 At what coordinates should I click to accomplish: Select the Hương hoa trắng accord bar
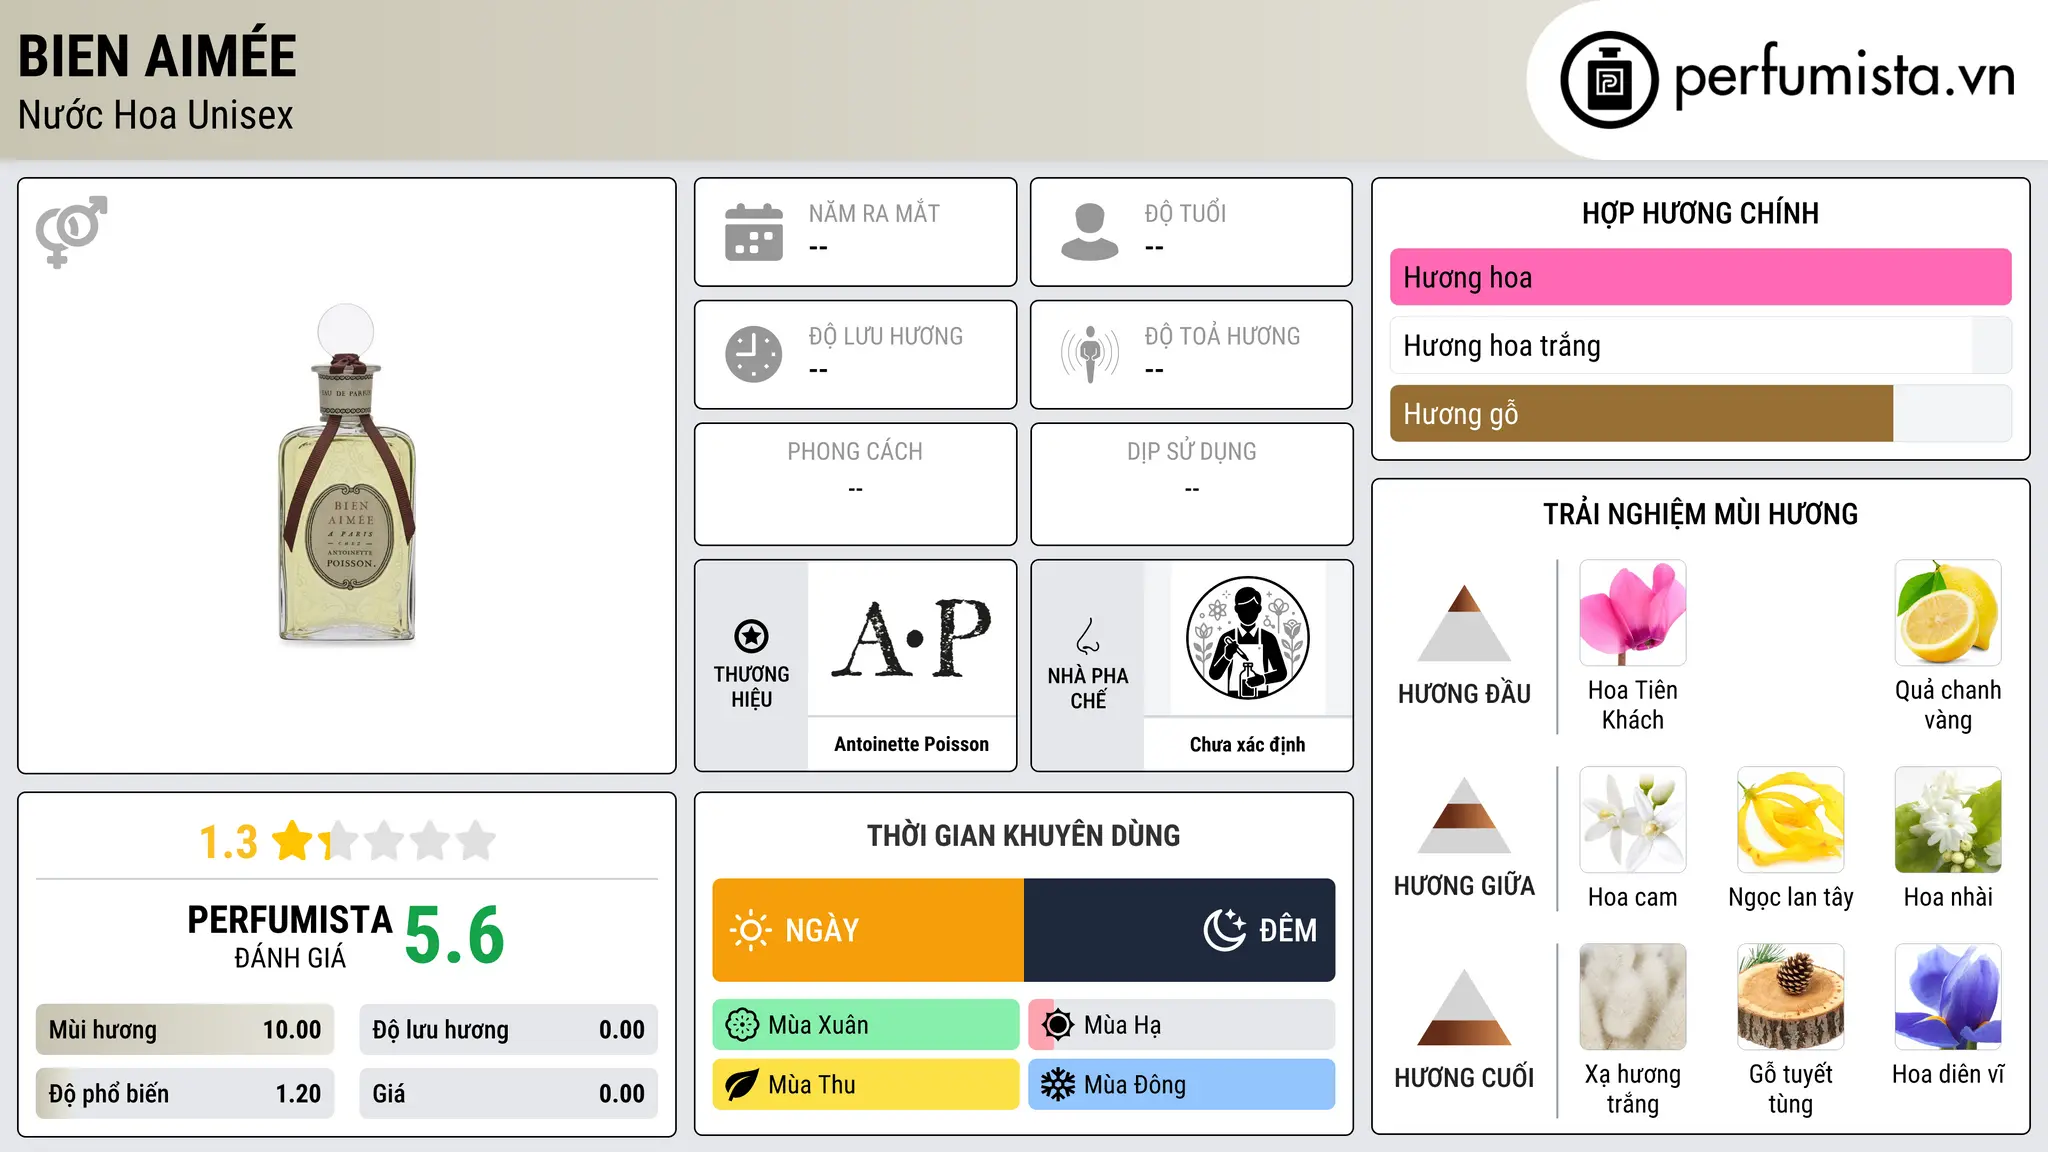1700,346
